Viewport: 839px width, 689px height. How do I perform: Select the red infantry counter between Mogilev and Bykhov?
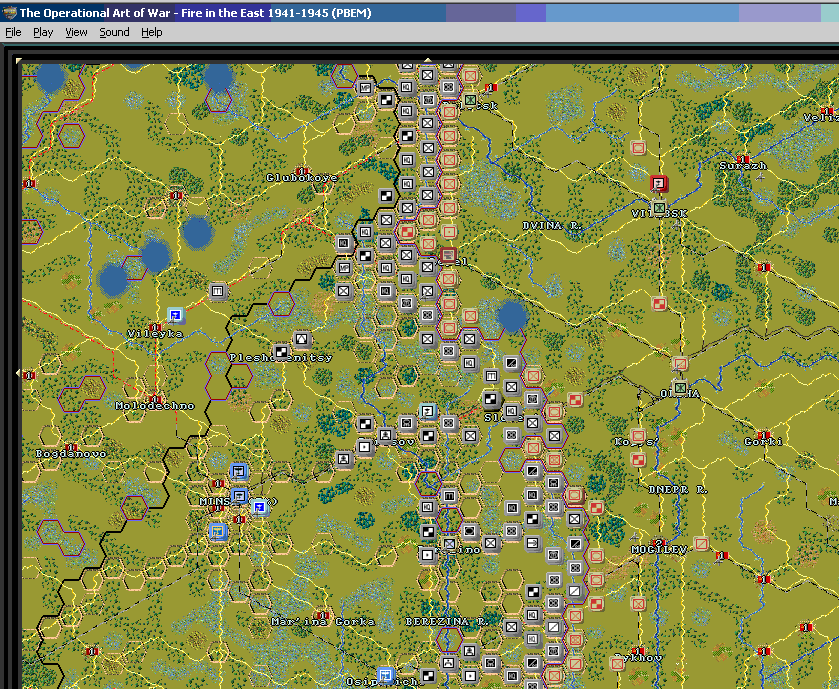pyautogui.click(x=638, y=604)
